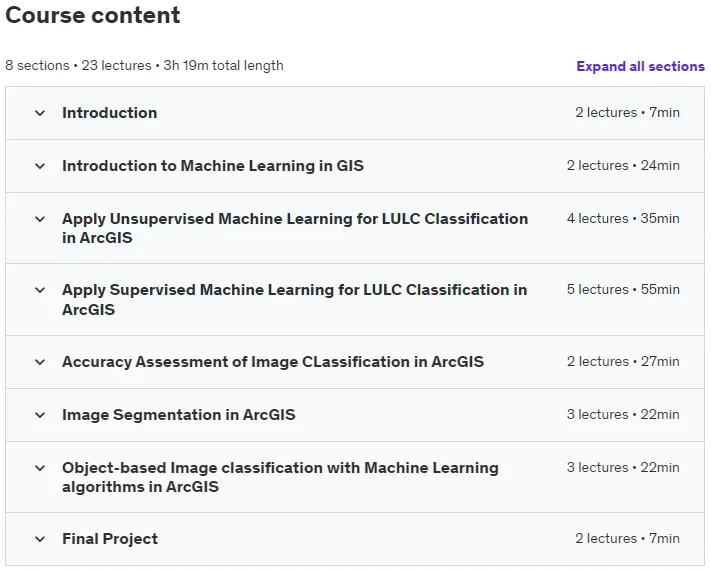The height and width of the screenshot is (573, 711).
Task: Open Image Segmentation in ArcGIS title
Action: click(x=179, y=415)
